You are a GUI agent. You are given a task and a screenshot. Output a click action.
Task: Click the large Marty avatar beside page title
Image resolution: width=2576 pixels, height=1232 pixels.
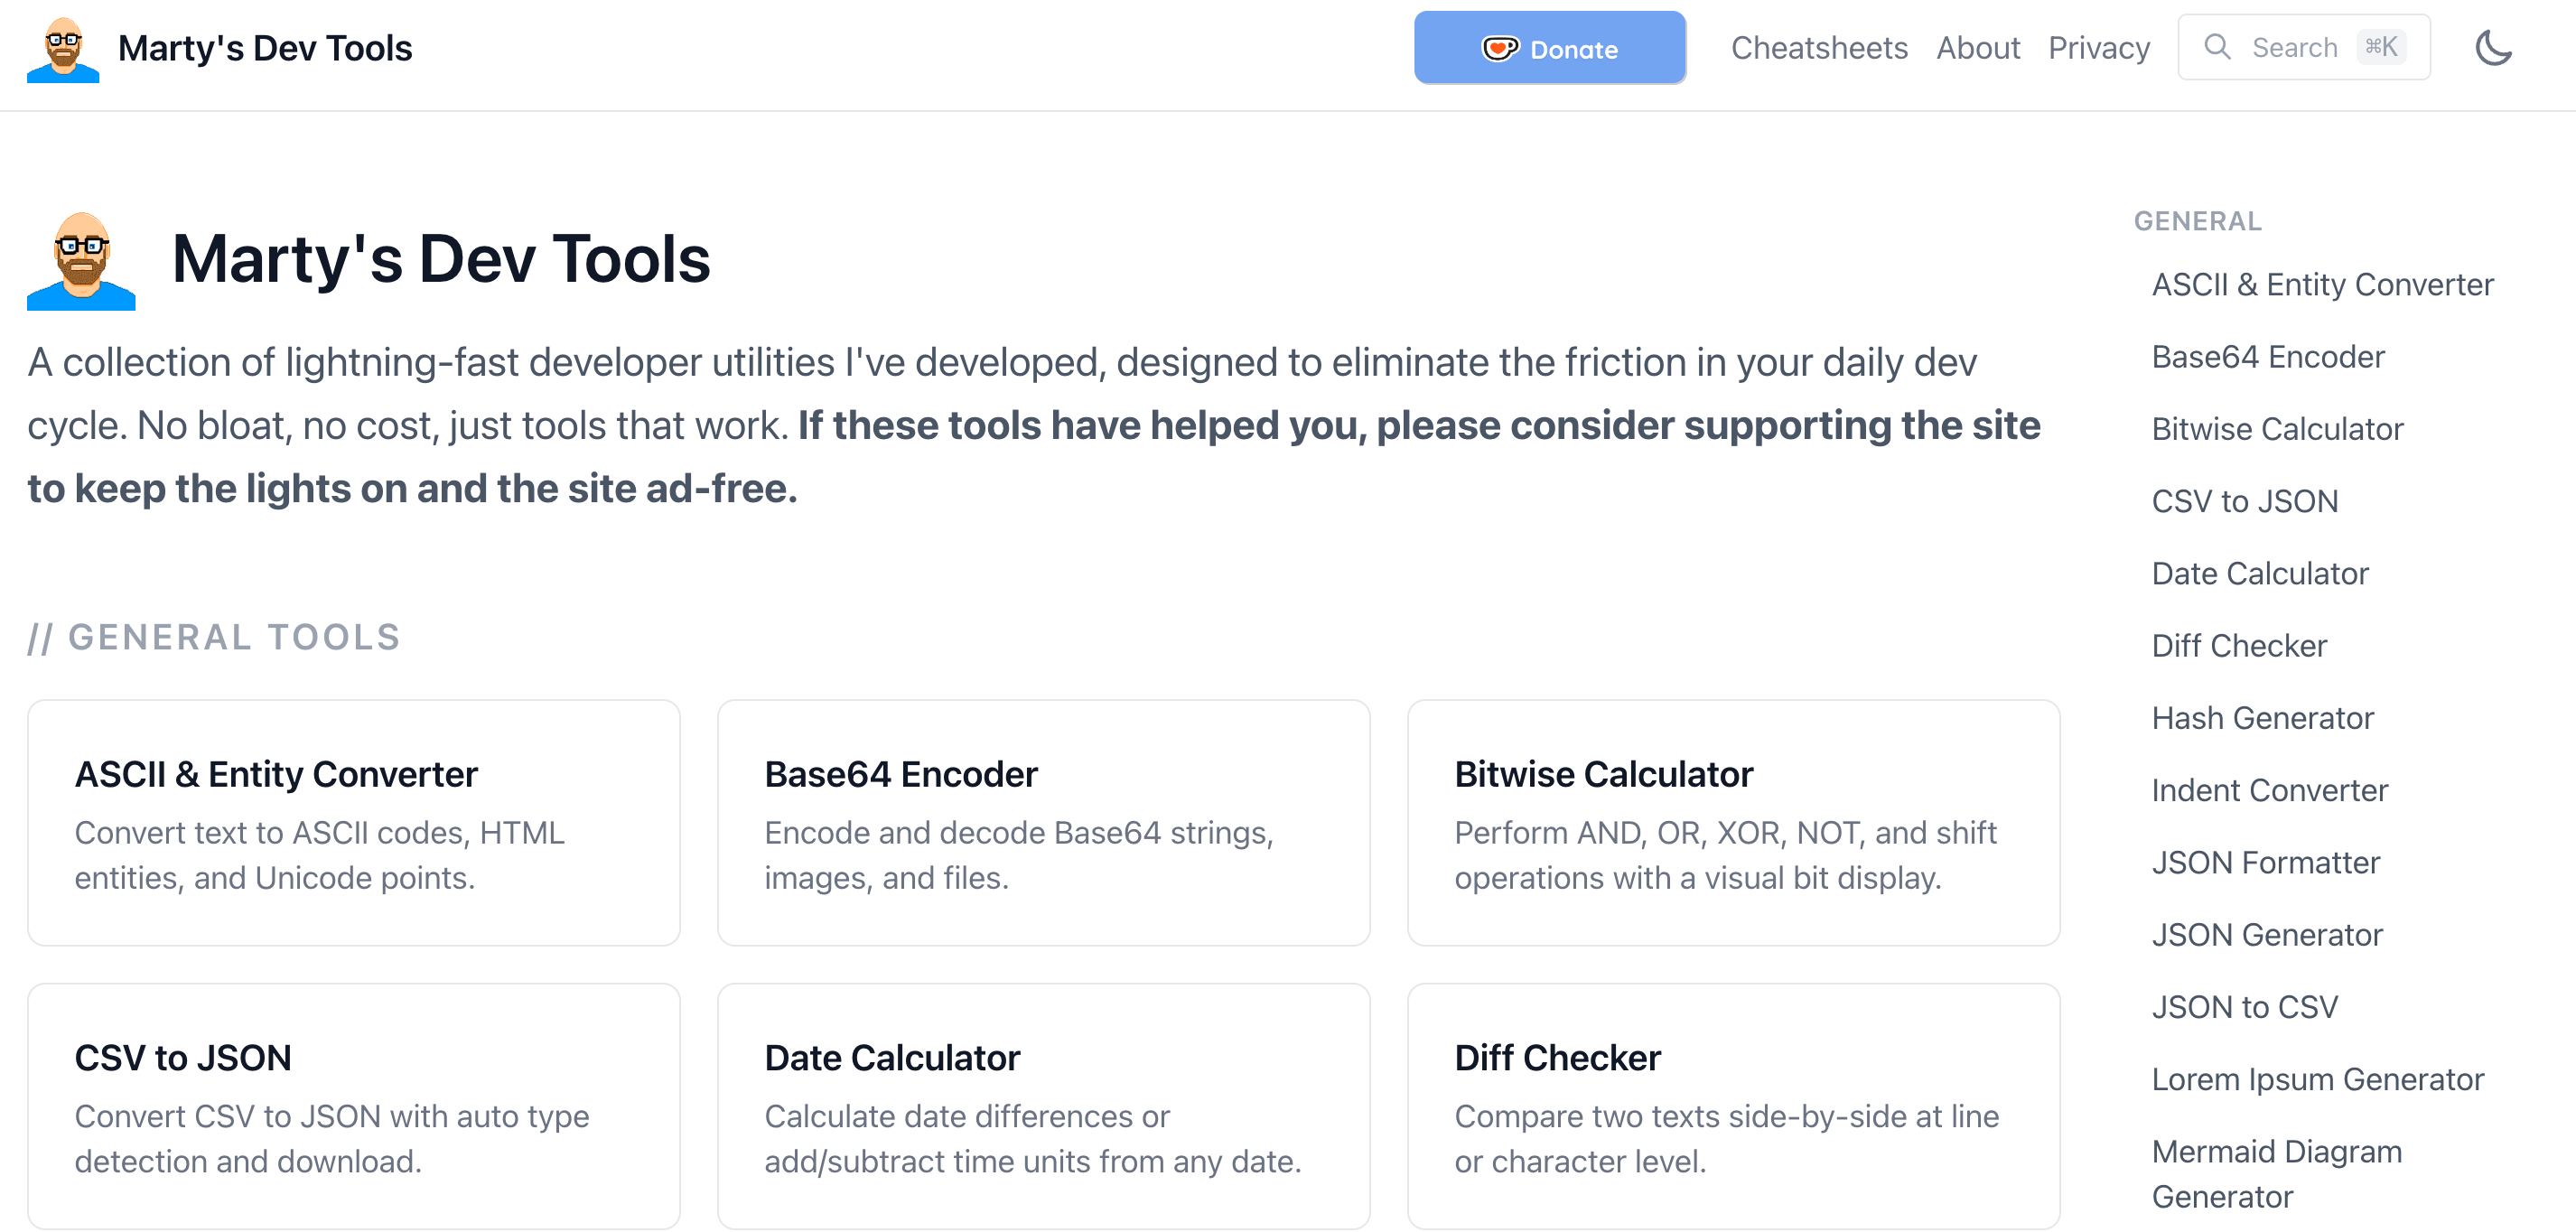click(81, 260)
